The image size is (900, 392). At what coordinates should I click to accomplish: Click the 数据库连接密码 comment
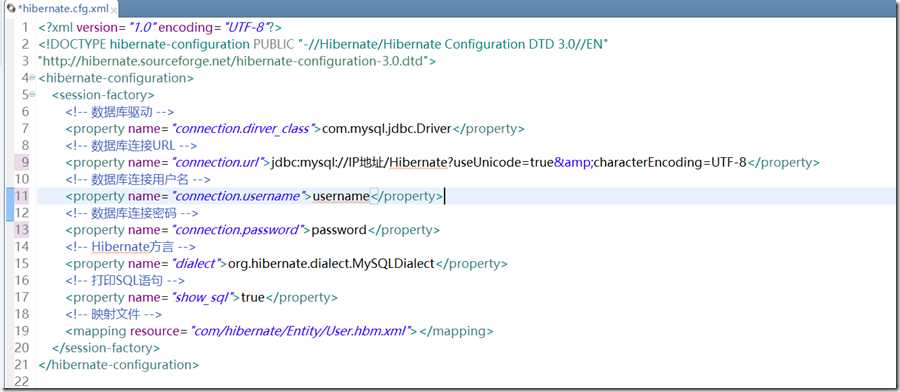coord(131,213)
